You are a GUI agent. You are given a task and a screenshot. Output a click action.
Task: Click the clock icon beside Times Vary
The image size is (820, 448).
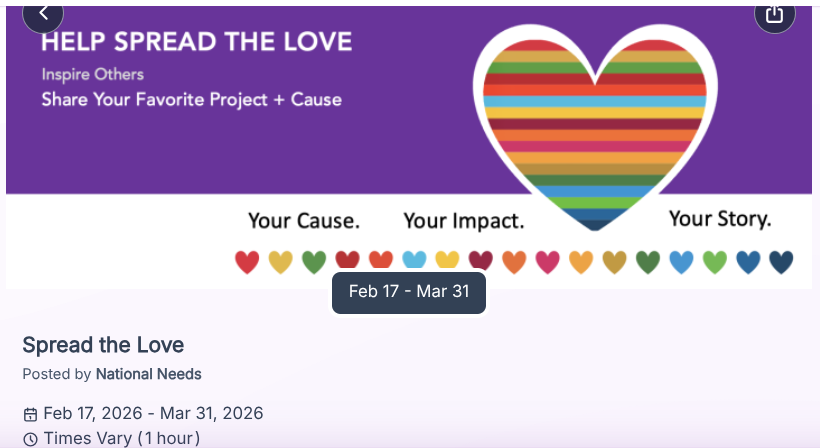click(30, 439)
